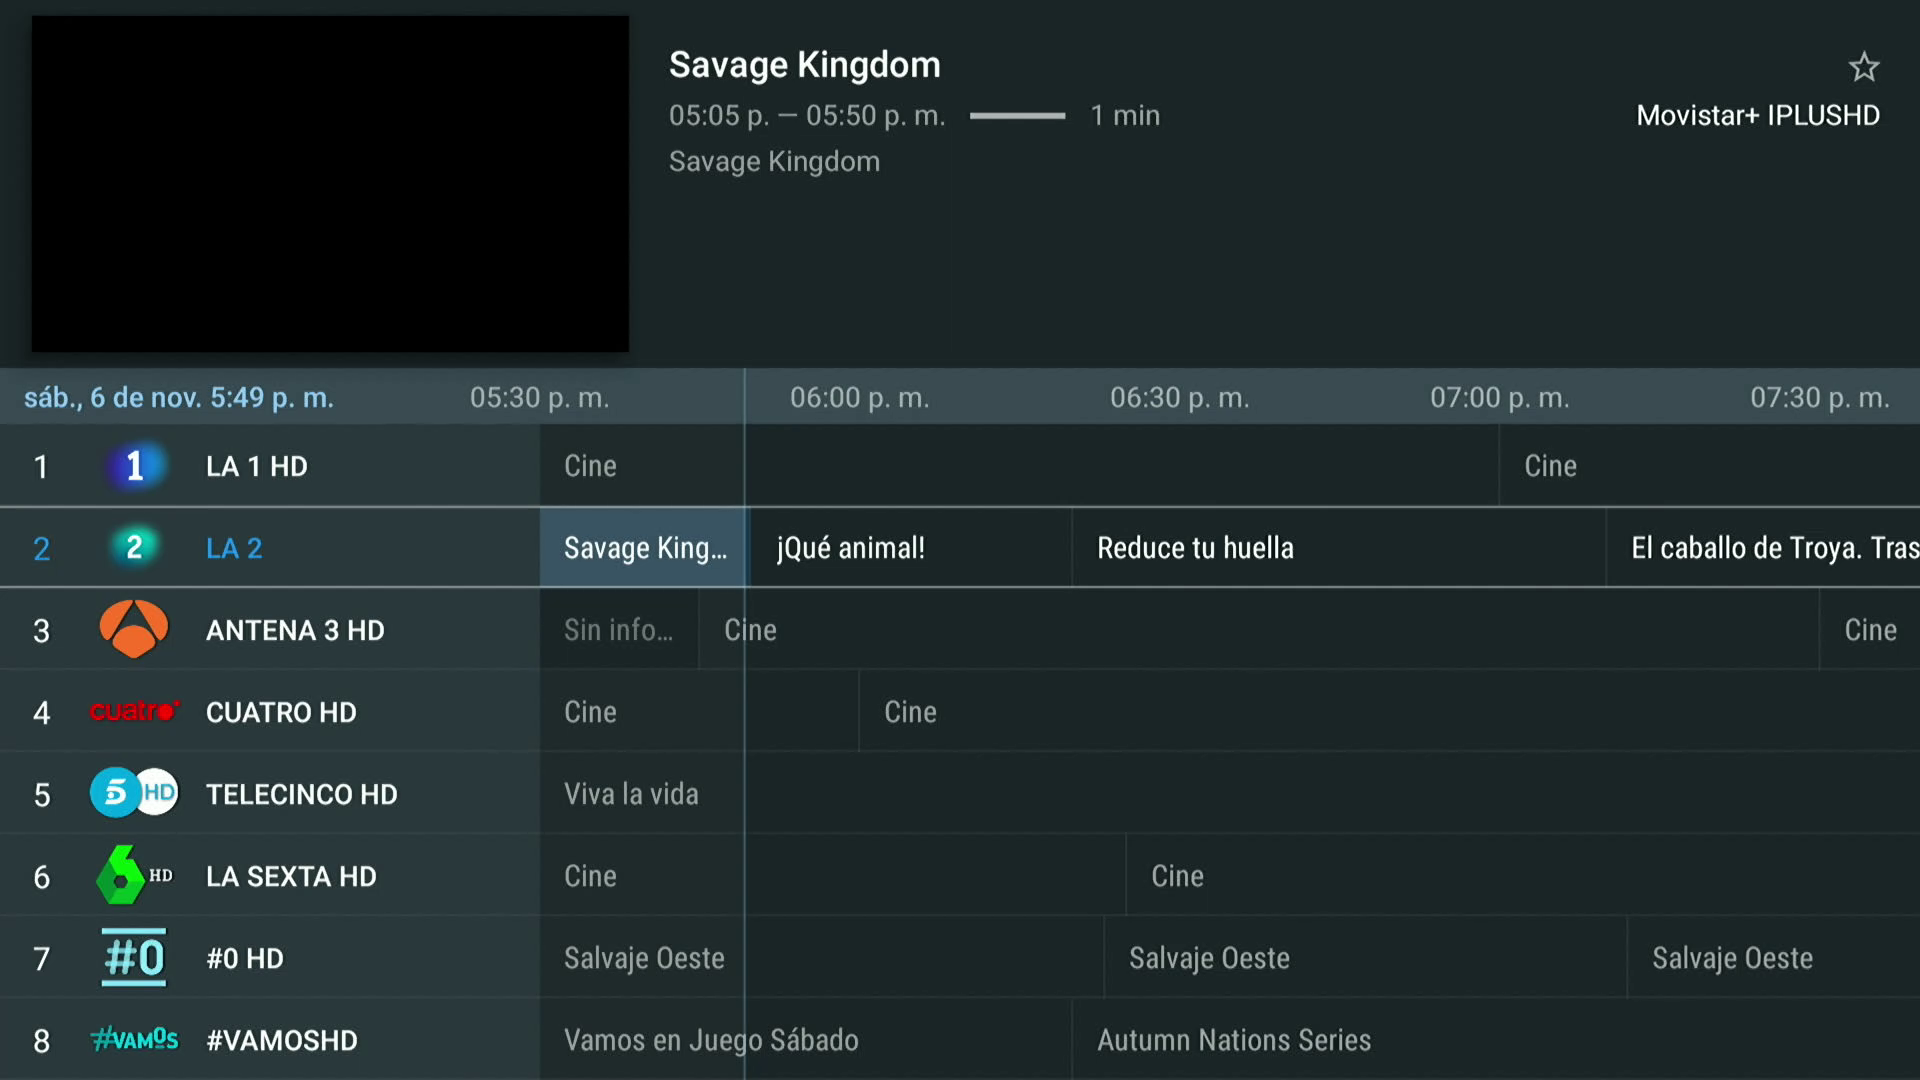Select the Telecinco HD logo
This screenshot has width=1920, height=1080.
[x=134, y=793]
